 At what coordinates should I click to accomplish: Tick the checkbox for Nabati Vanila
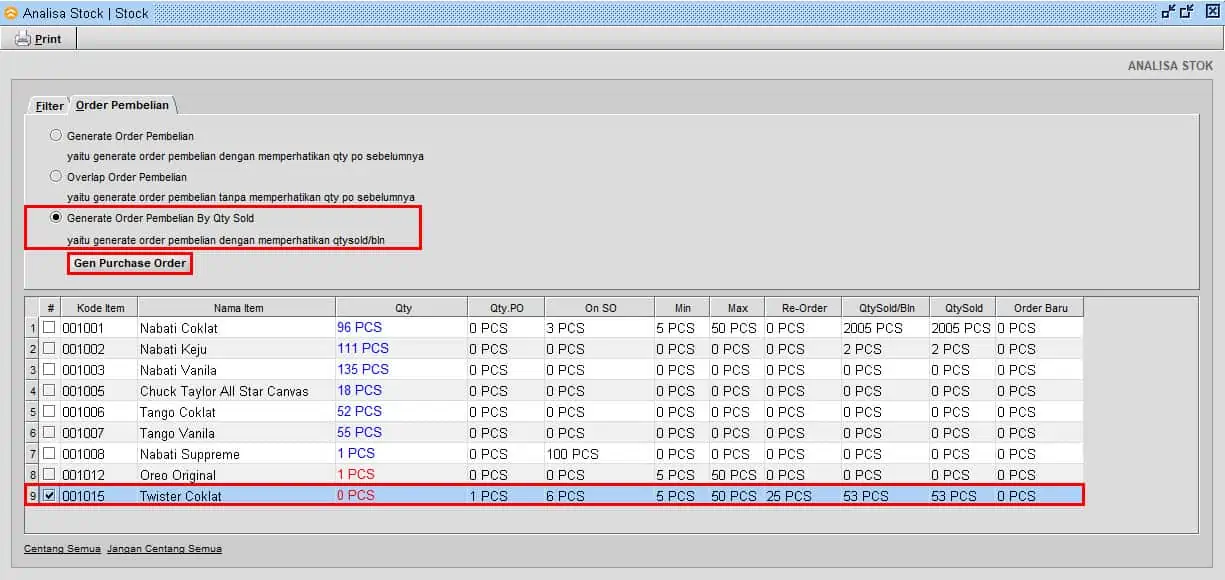point(49,369)
